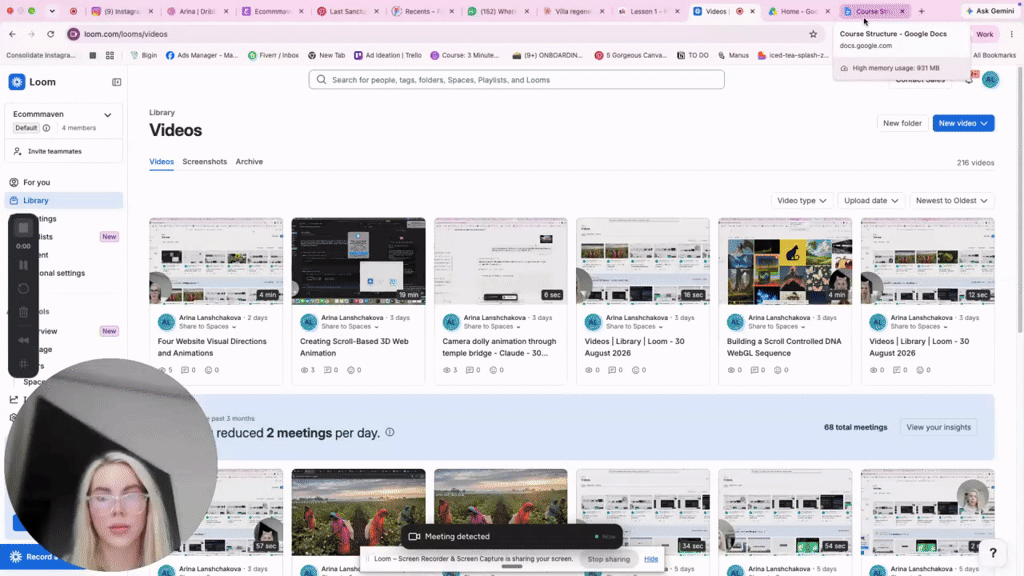Open New video dropdown button
The width and height of the screenshot is (1024, 576).
click(x=963, y=123)
